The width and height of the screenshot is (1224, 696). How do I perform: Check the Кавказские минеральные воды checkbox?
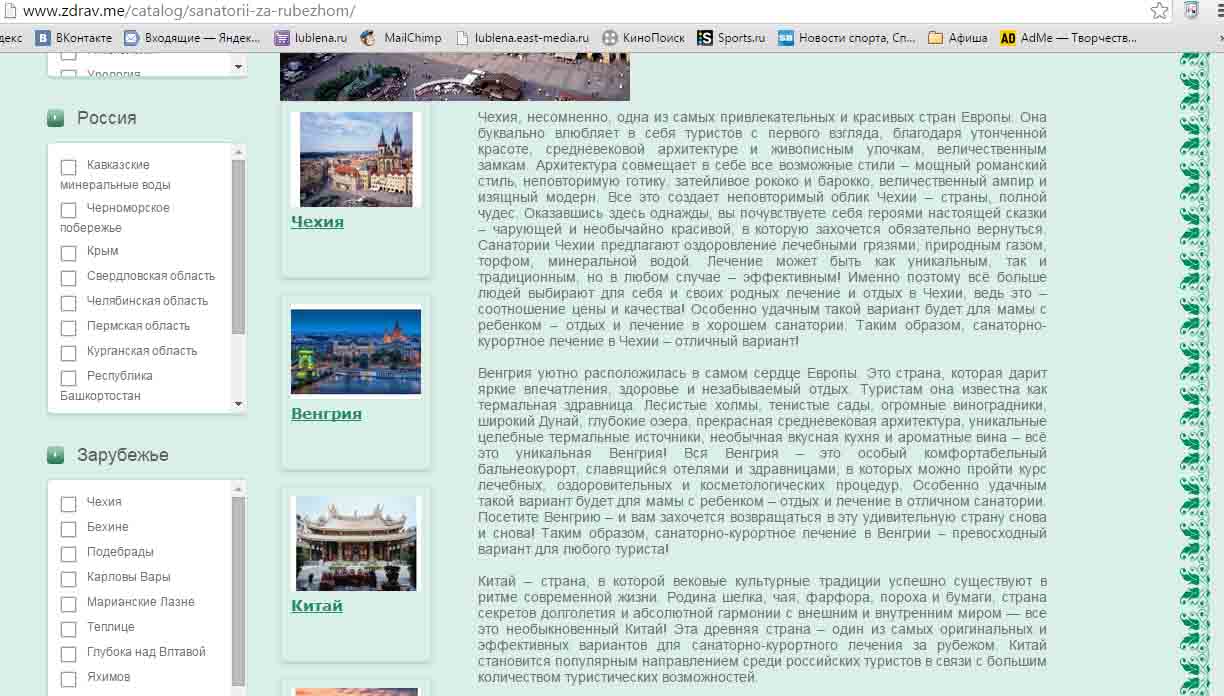coord(68,167)
